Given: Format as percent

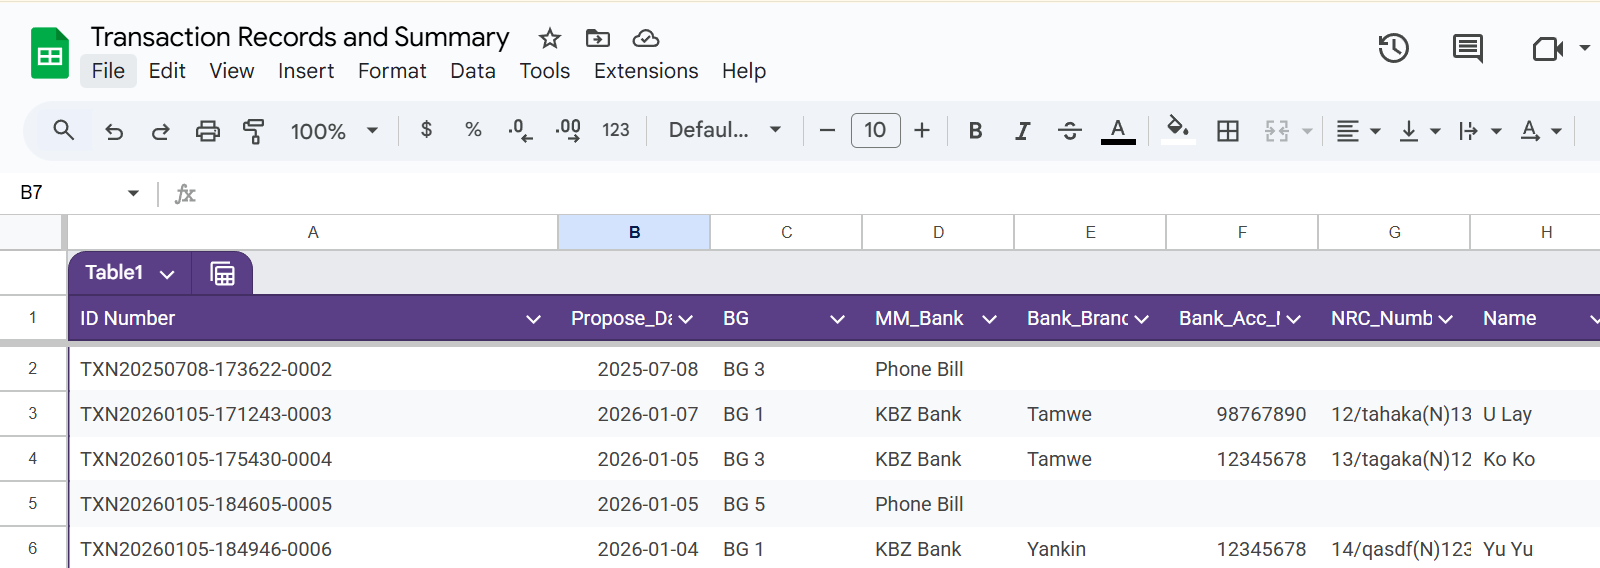Looking at the screenshot, I should pos(473,130).
